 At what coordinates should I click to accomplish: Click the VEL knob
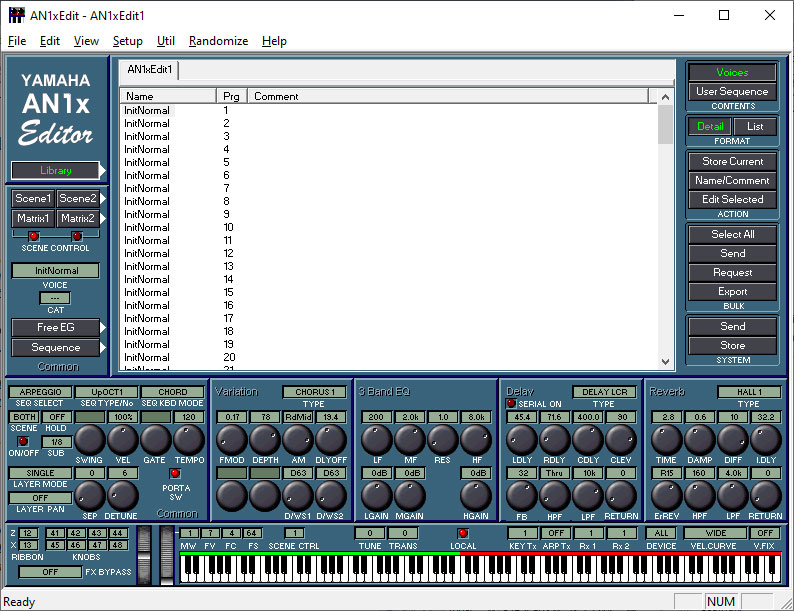pyautogui.click(x=123, y=439)
